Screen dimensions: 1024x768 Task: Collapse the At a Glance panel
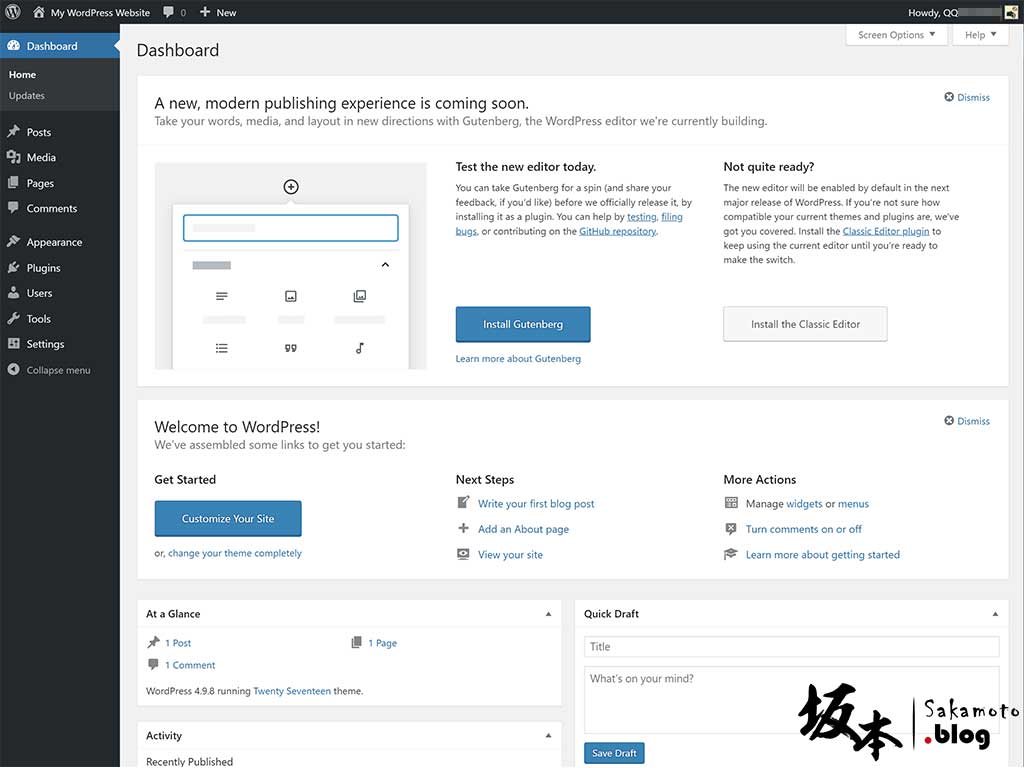tap(549, 614)
